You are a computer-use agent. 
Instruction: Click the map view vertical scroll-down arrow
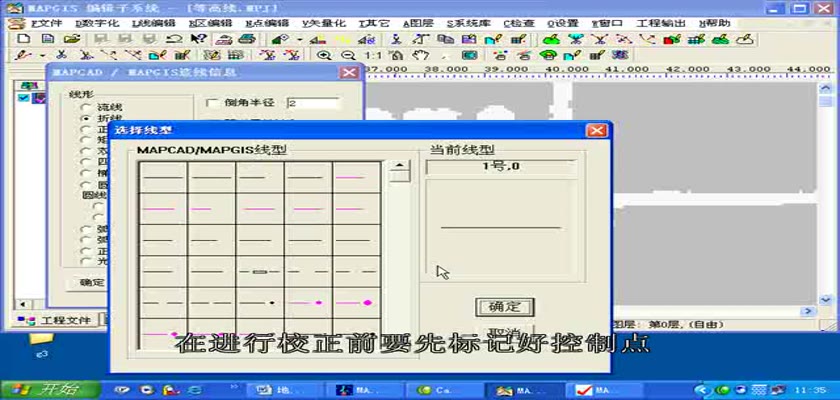point(826,299)
